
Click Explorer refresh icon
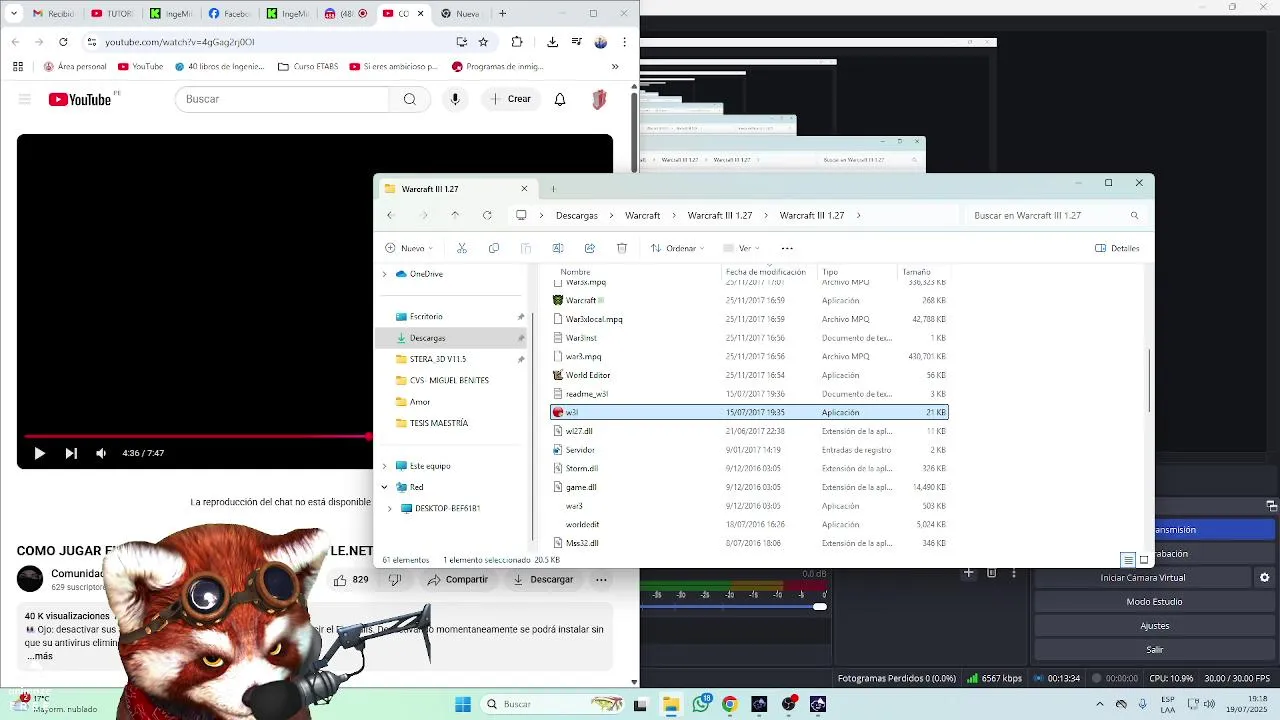487,215
